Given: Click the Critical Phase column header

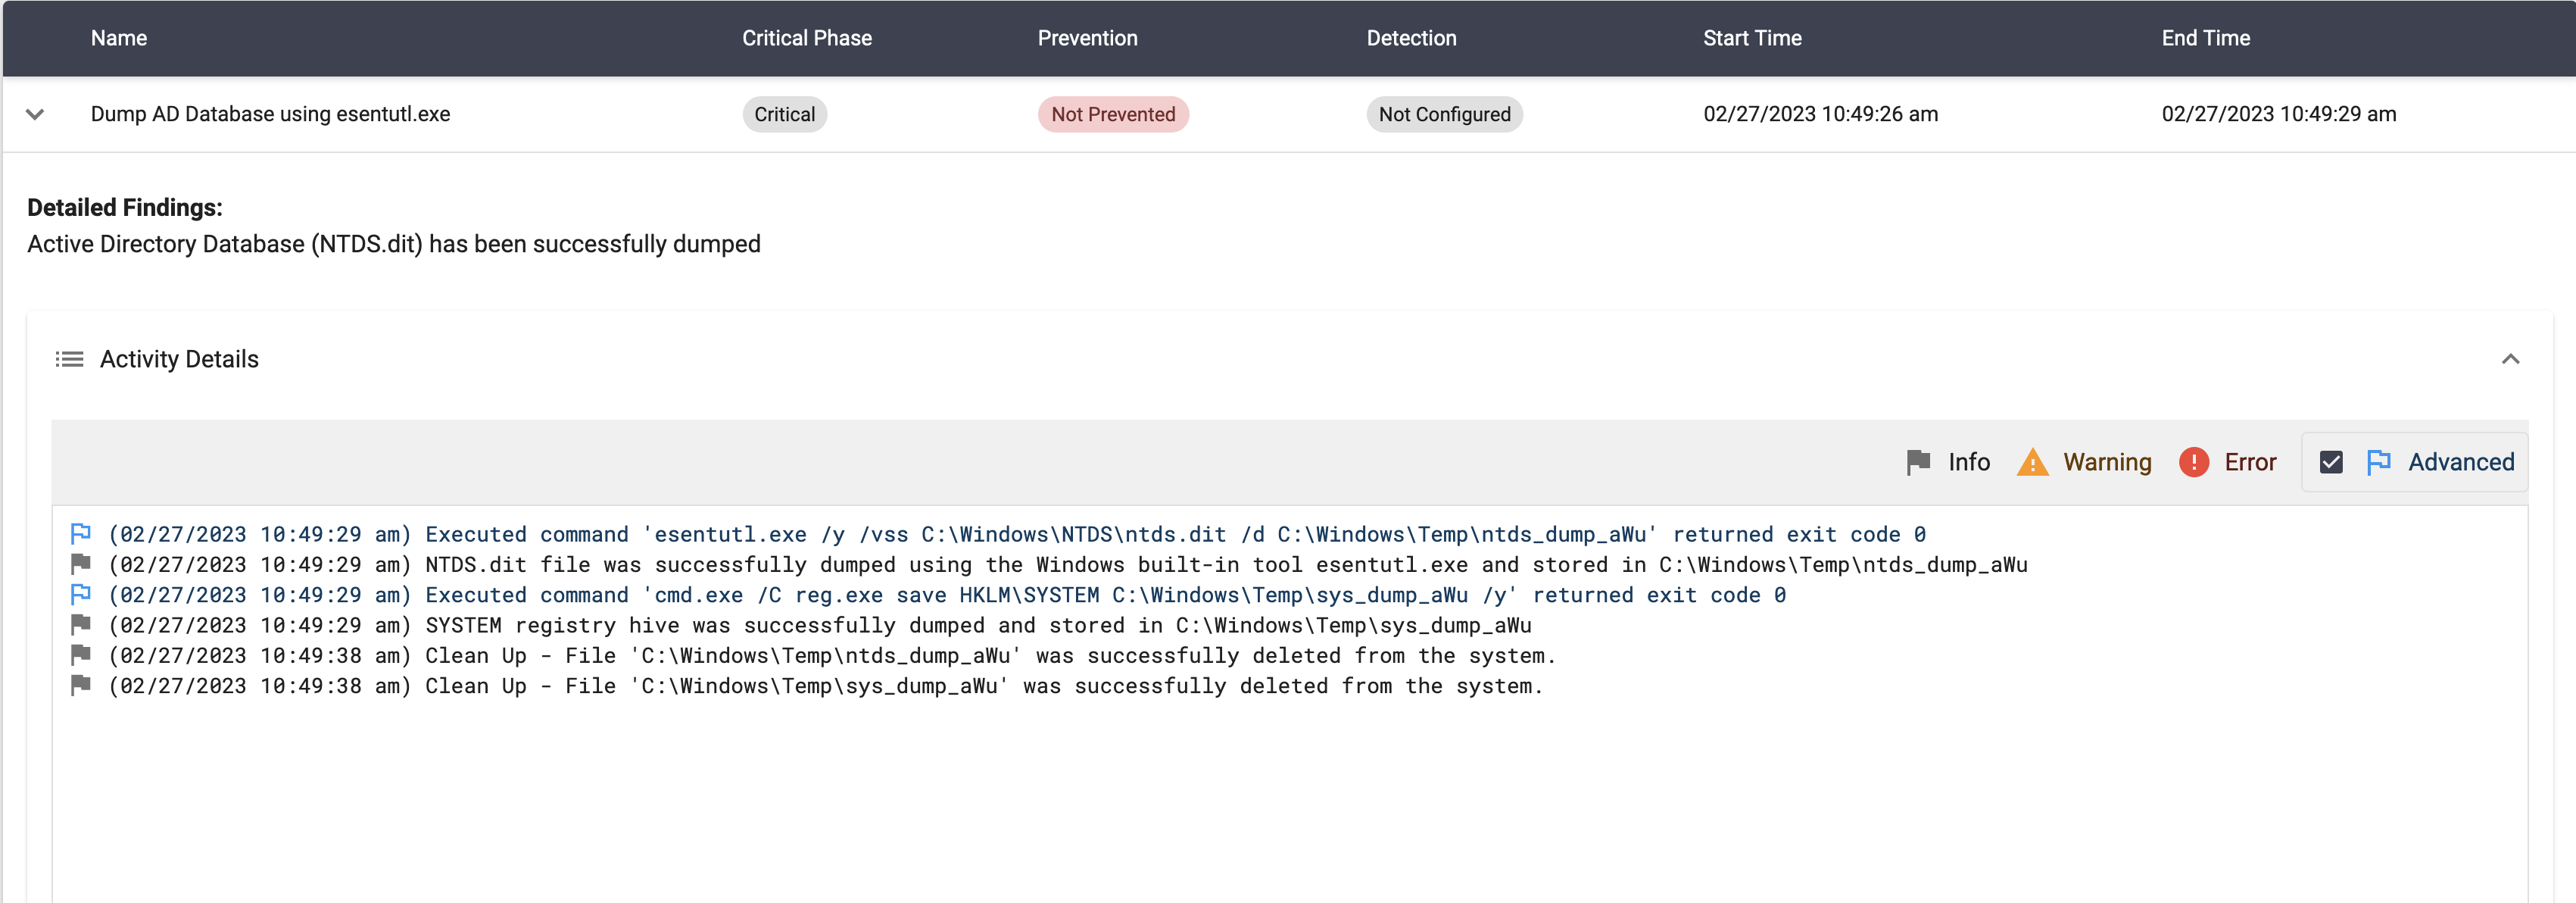Looking at the screenshot, I should click(x=806, y=38).
